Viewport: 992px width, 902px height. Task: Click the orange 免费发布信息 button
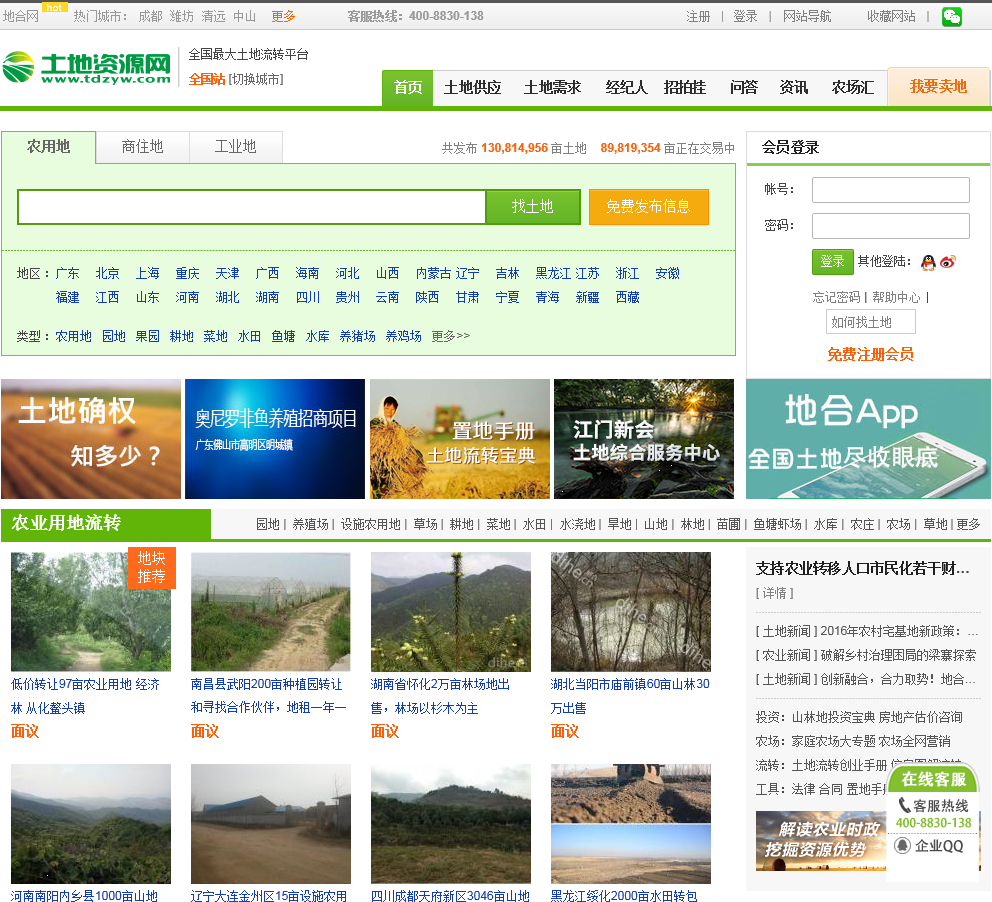point(648,207)
